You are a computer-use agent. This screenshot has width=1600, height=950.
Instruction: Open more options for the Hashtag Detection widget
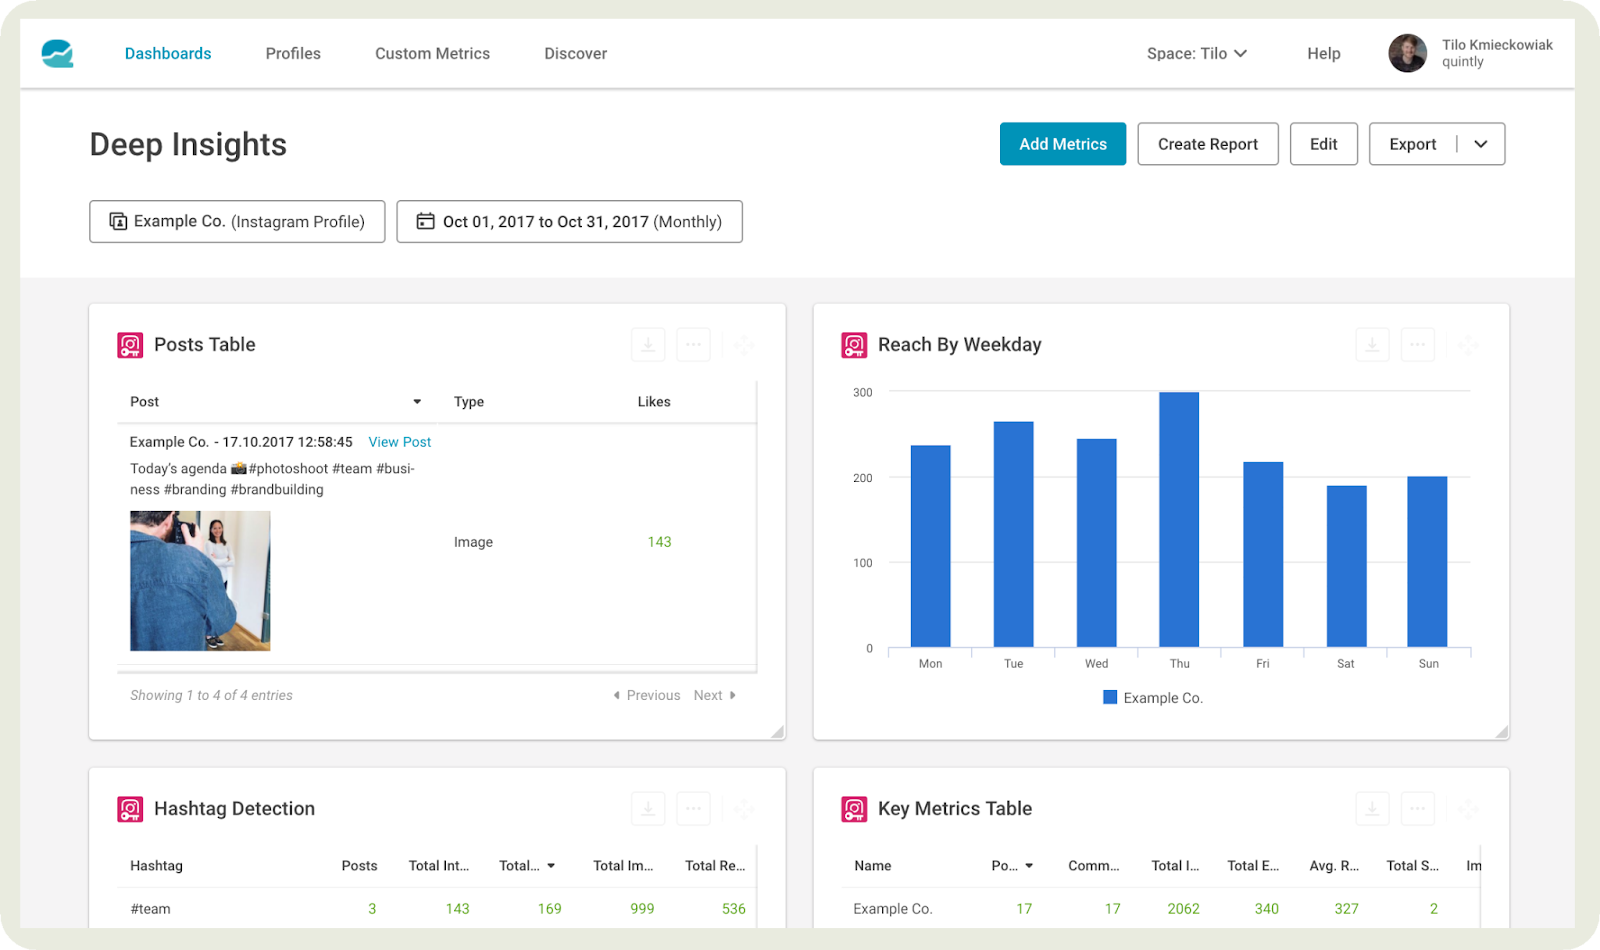[693, 808]
